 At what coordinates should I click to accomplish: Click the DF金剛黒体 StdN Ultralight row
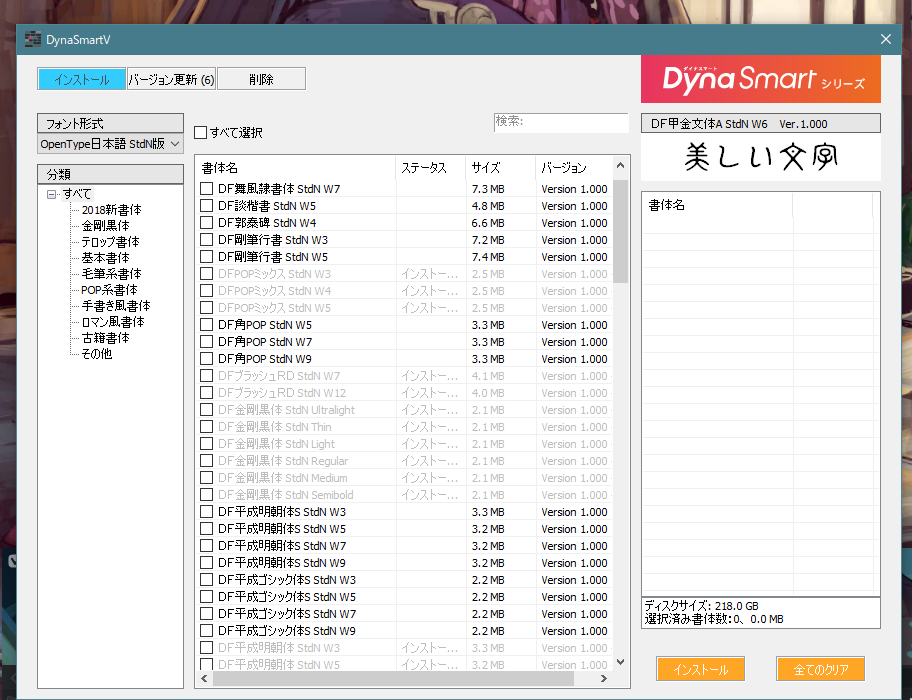pyautogui.click(x=404, y=410)
